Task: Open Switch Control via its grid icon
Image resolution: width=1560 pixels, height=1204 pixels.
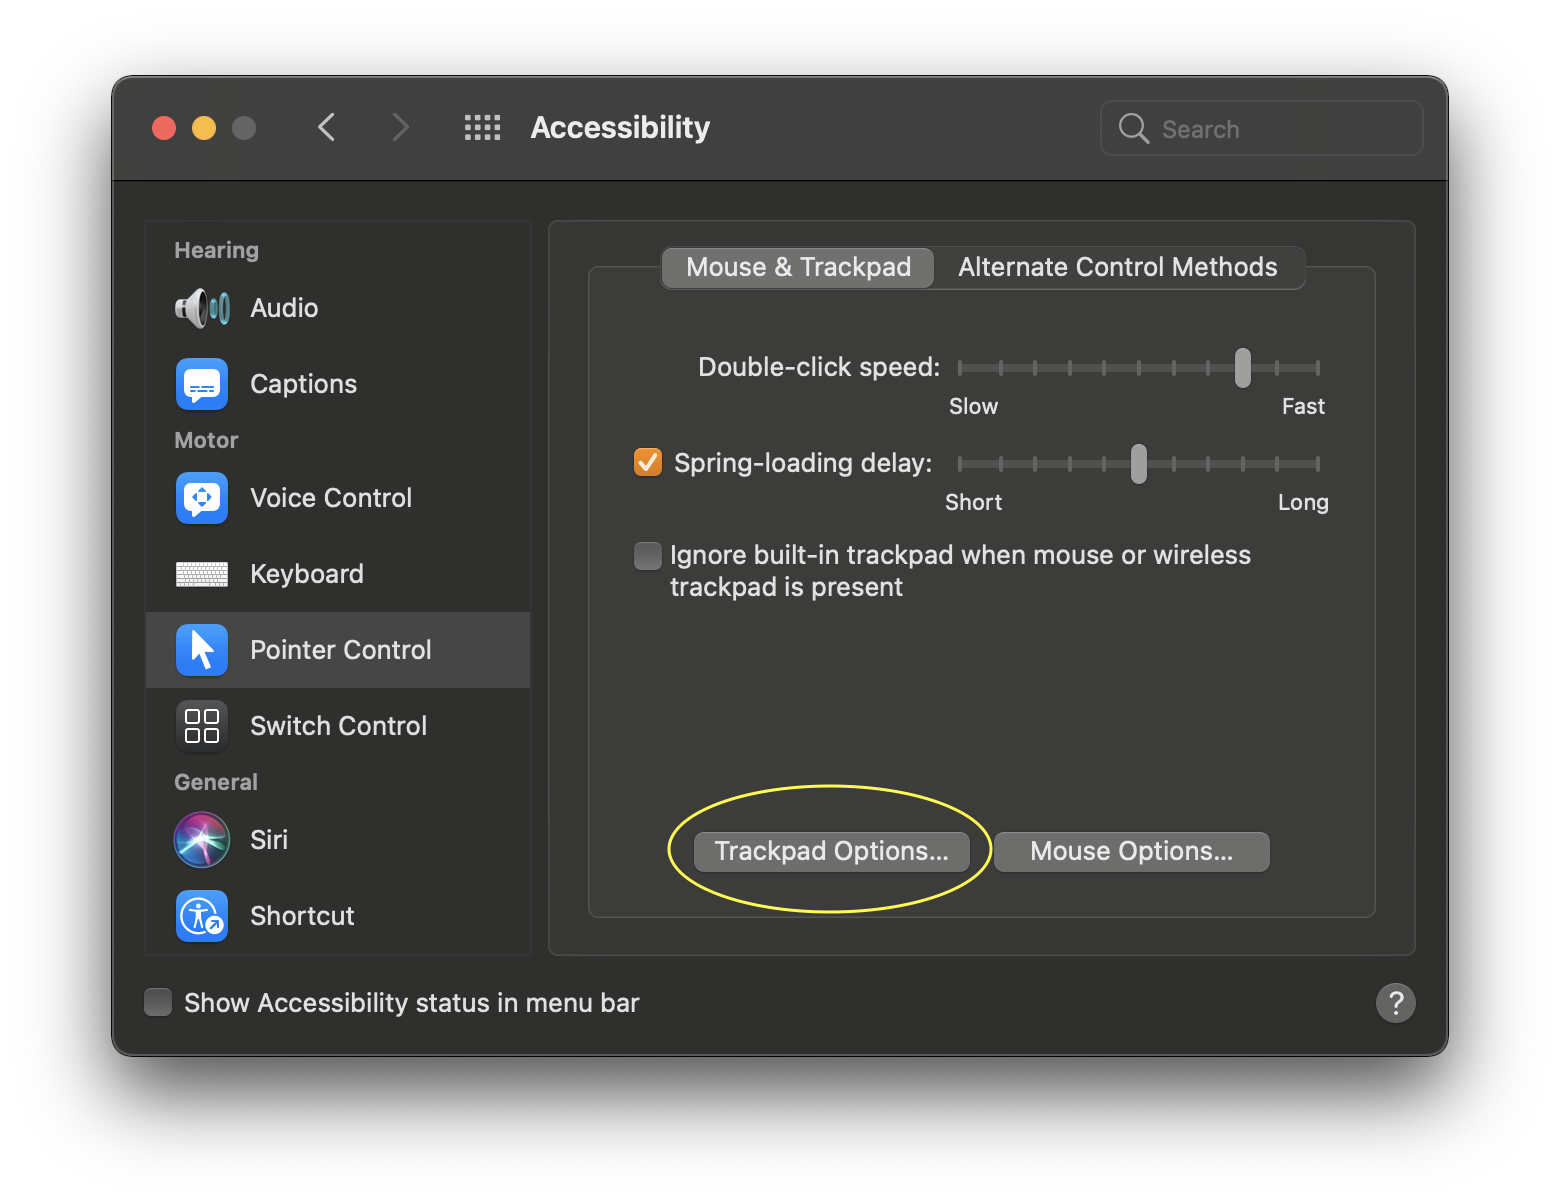Action: click(201, 725)
